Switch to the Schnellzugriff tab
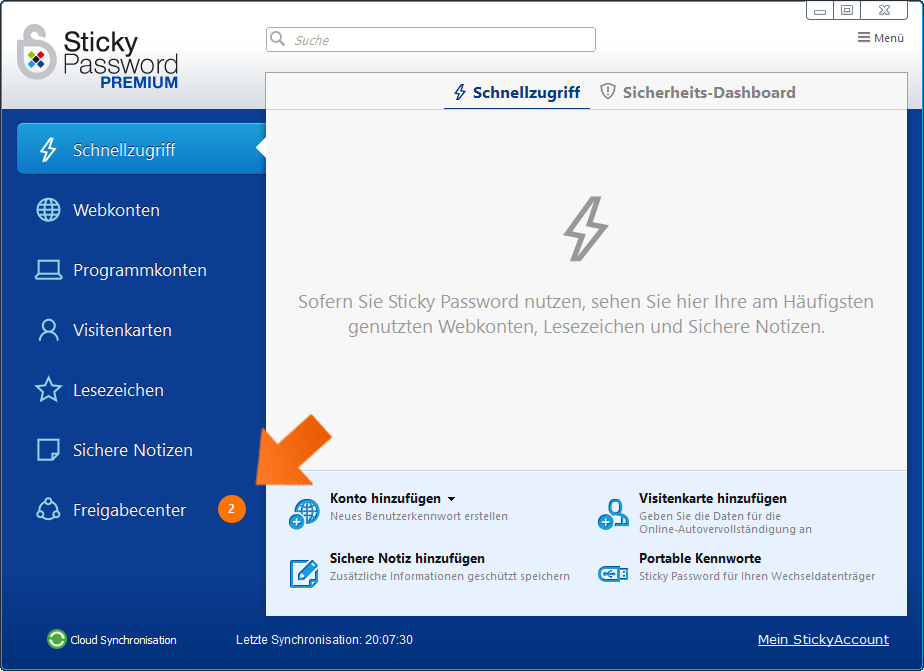The height and width of the screenshot is (671, 924). 517,92
